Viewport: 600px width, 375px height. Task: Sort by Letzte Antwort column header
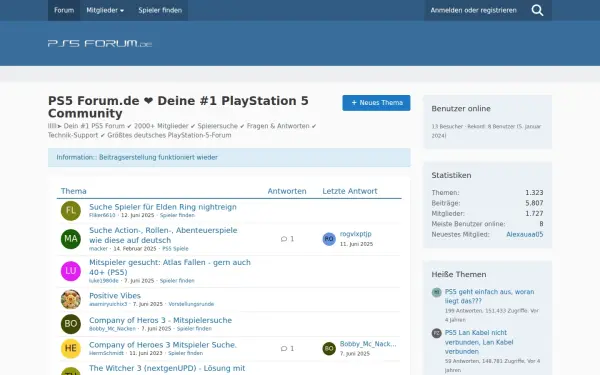coord(350,191)
